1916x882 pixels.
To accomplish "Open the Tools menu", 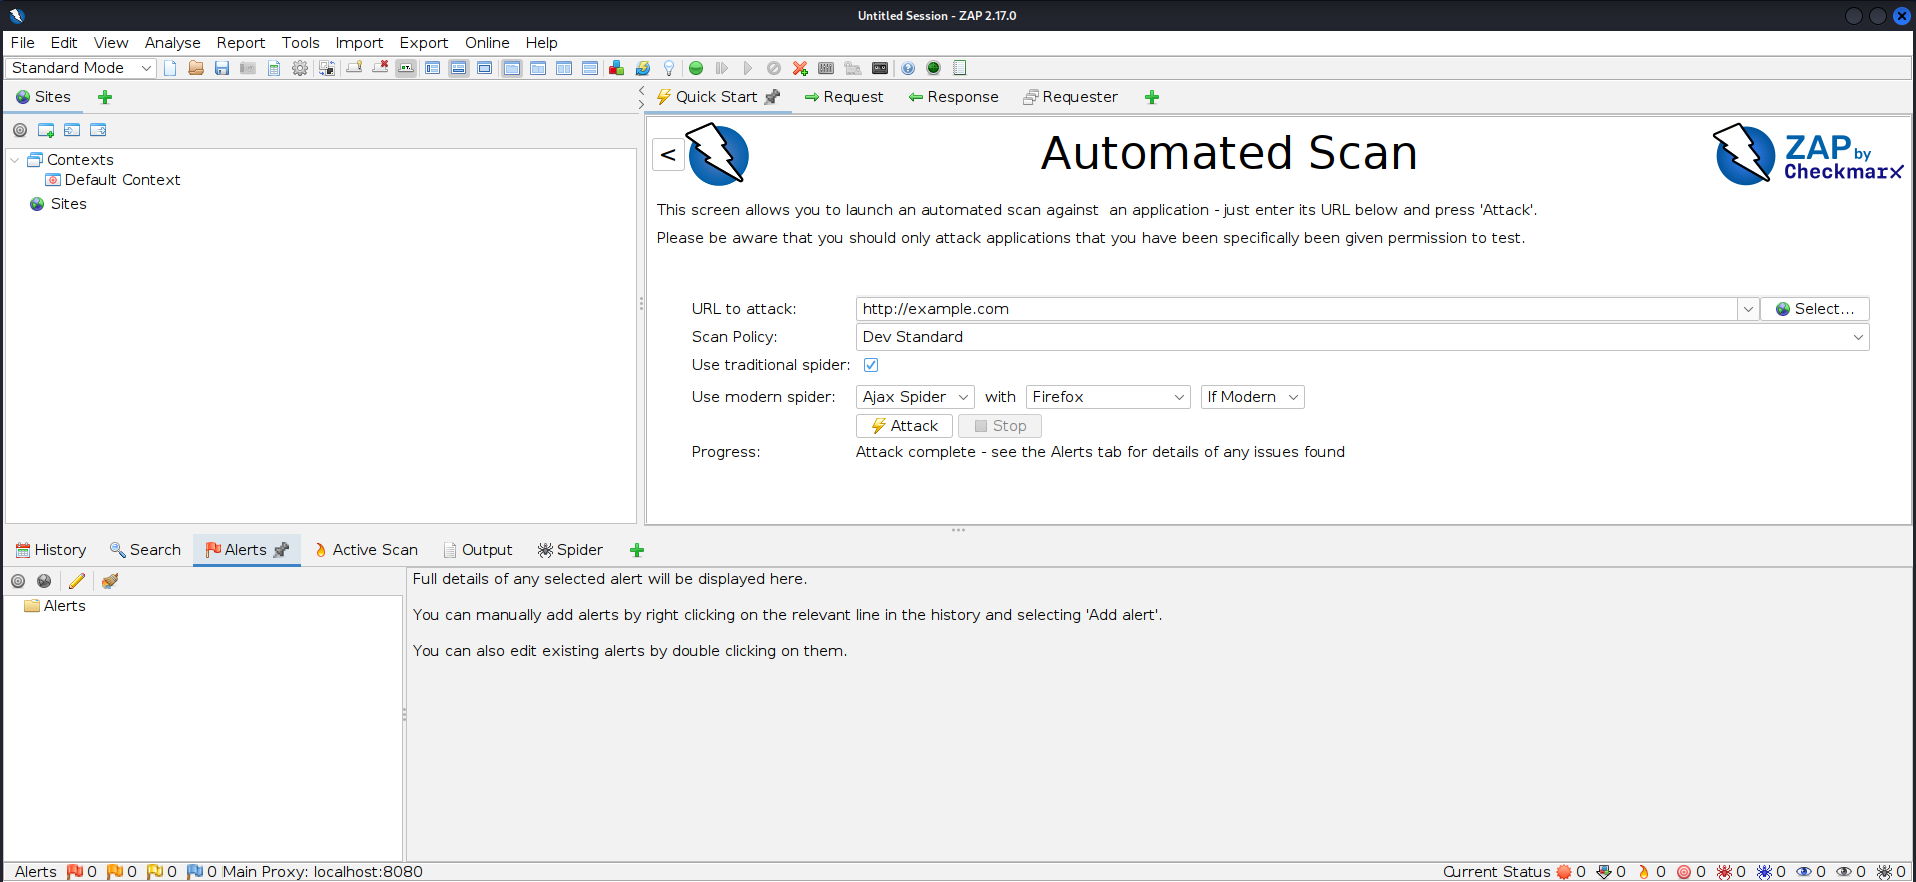I will 300,43.
